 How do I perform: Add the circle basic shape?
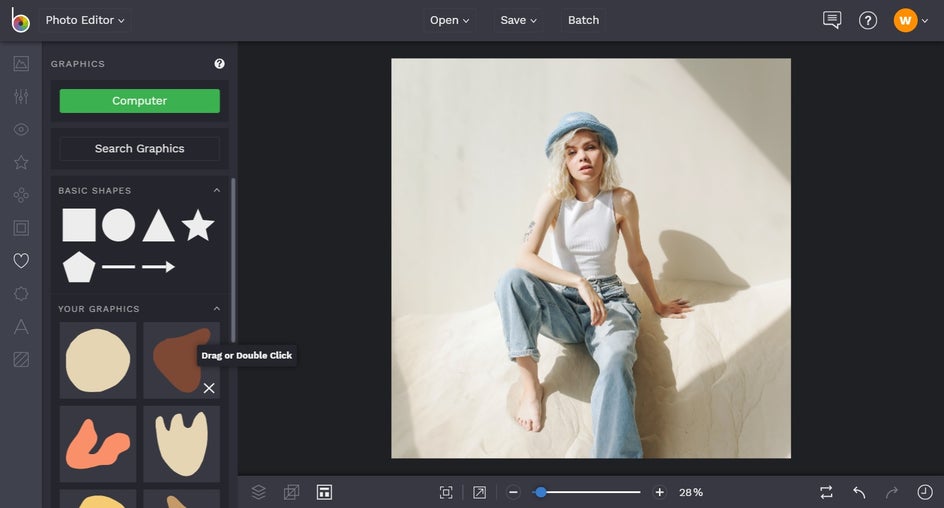(119, 225)
